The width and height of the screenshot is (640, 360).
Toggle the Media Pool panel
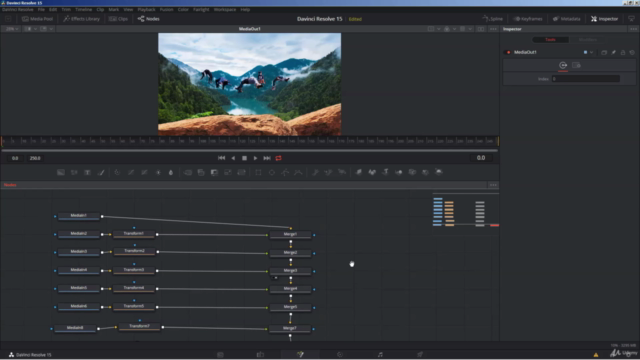[x=37, y=19]
